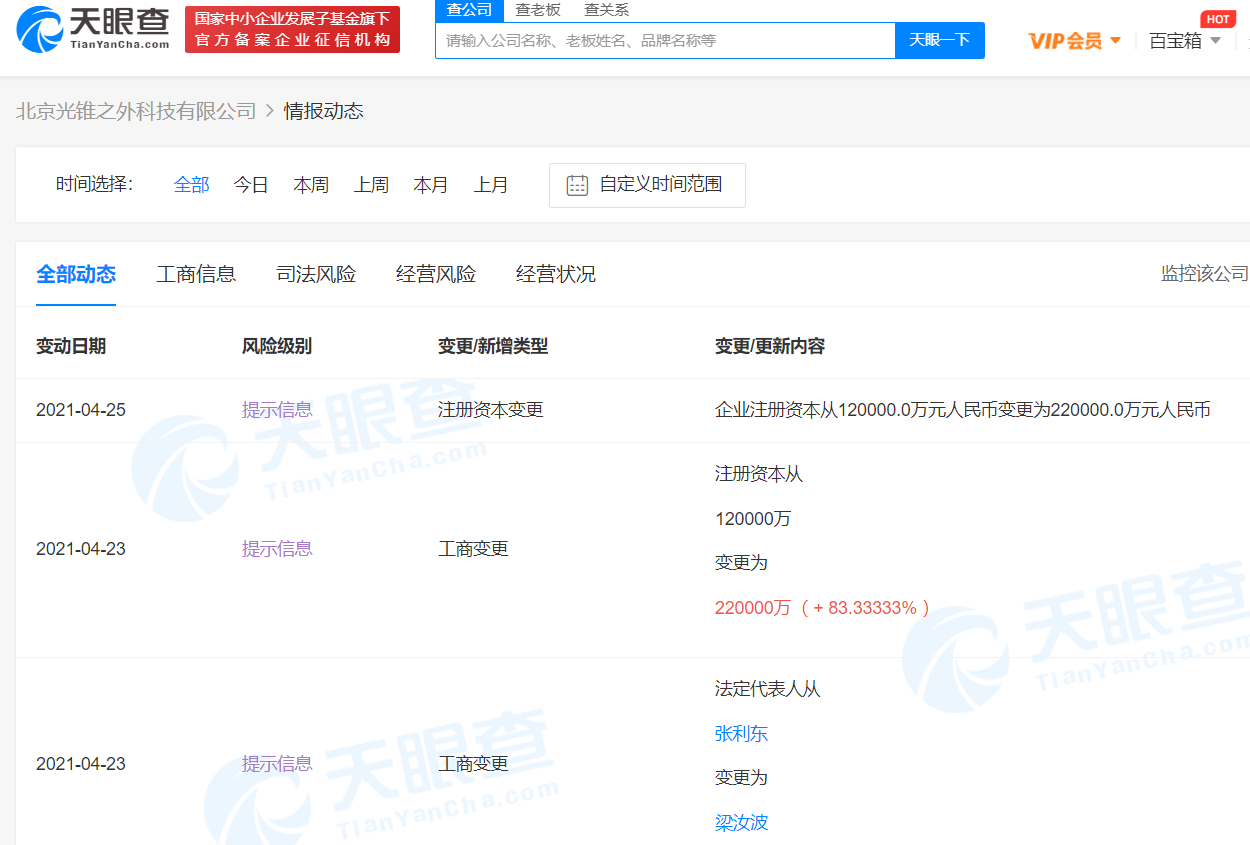Click the TianYanCha logo
The image size is (1250, 845).
(x=93, y=29)
